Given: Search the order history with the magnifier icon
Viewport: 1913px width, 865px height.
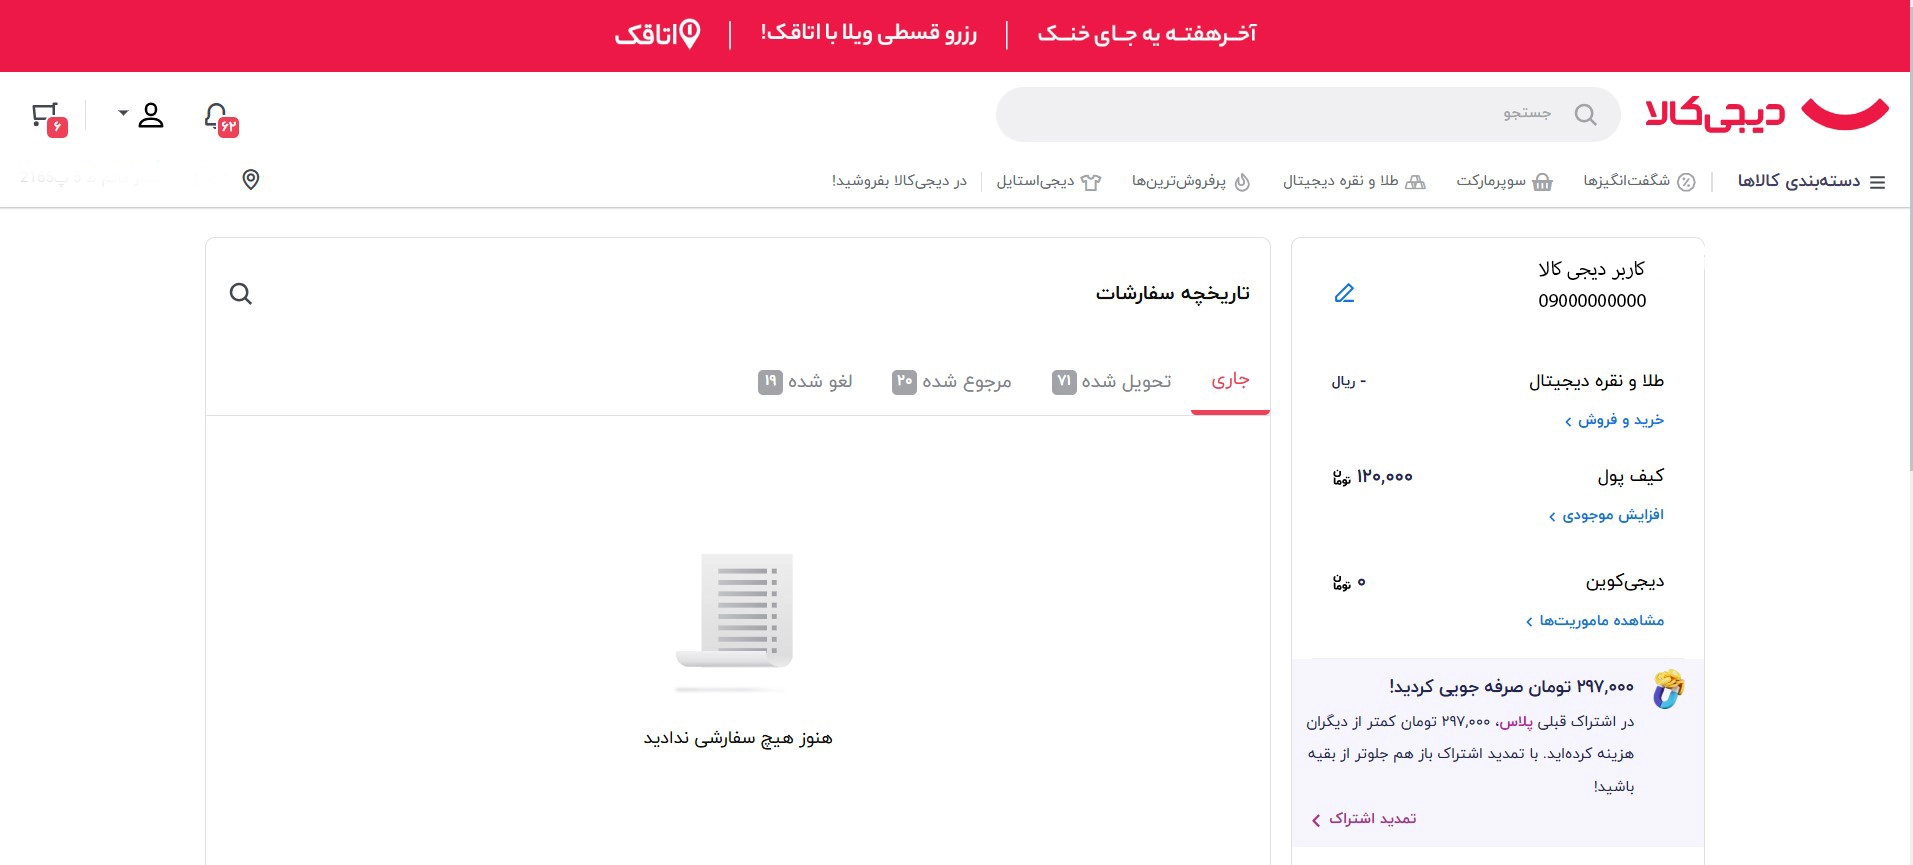Looking at the screenshot, I should click(241, 293).
